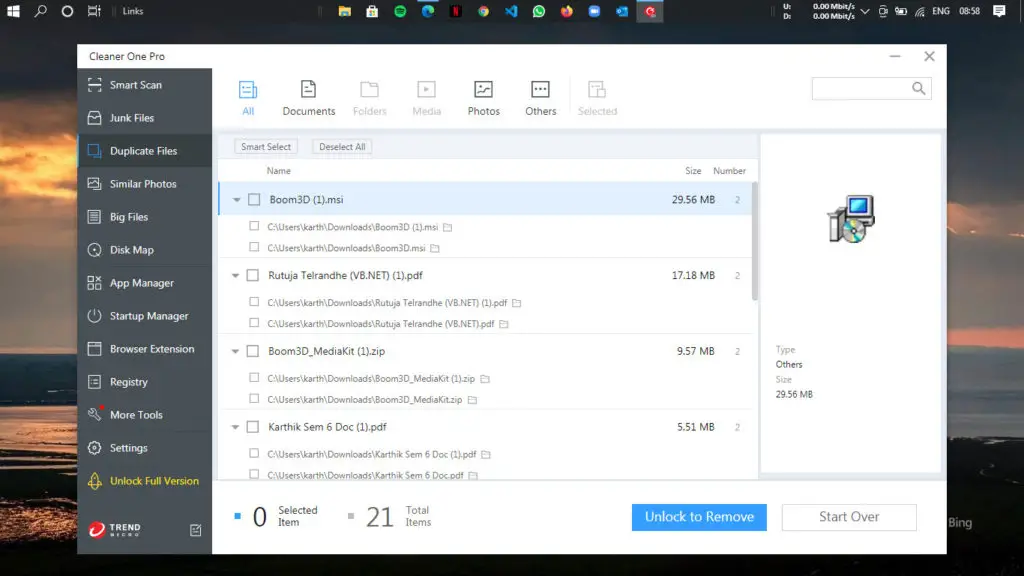Open Browser Extension section

[144, 349]
